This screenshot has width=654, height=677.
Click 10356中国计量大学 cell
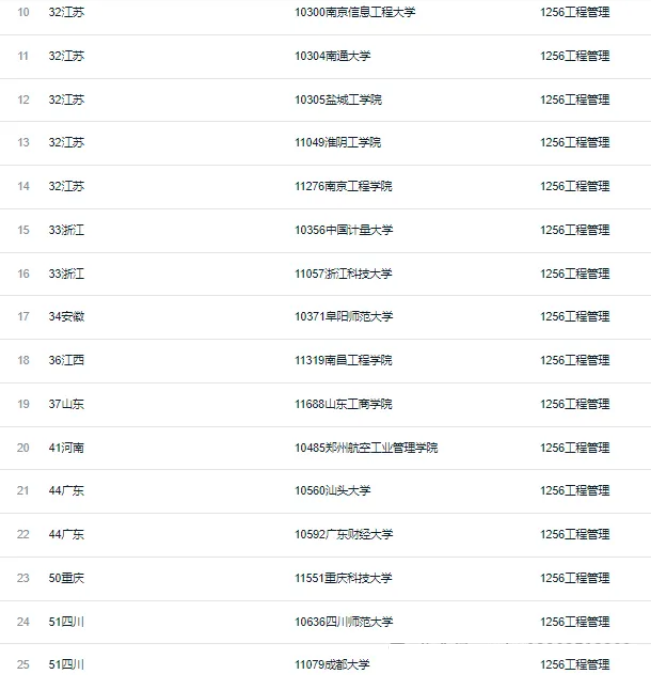(344, 230)
